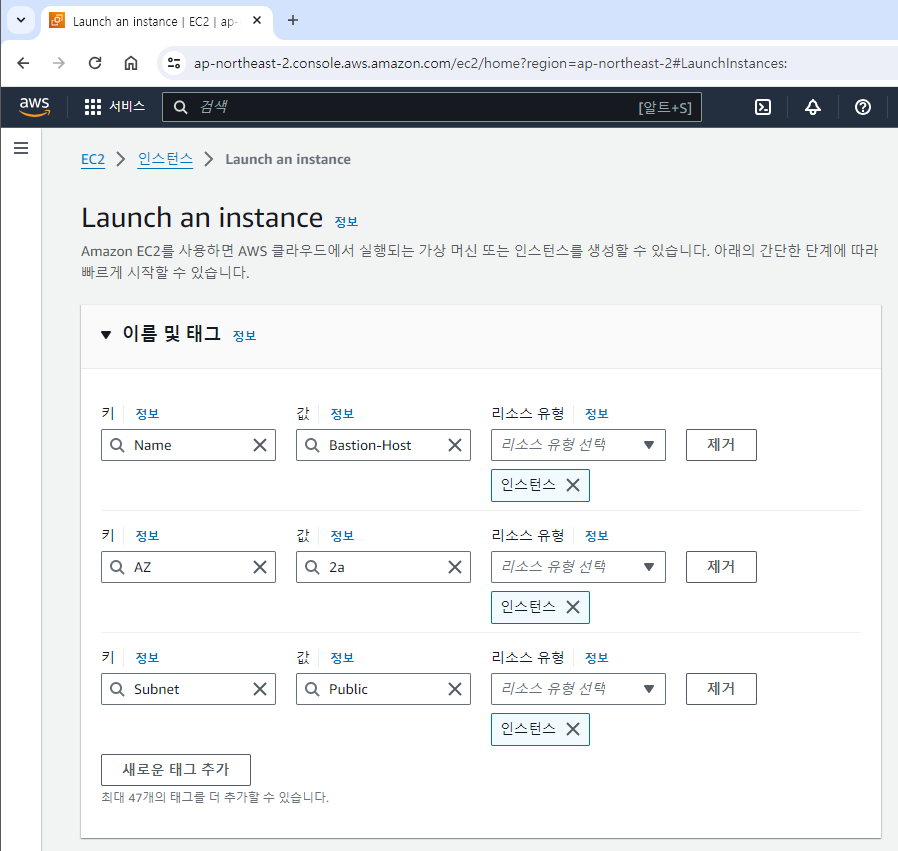Click the Name key input field
Viewport: 898px width, 851px height.
[188, 445]
